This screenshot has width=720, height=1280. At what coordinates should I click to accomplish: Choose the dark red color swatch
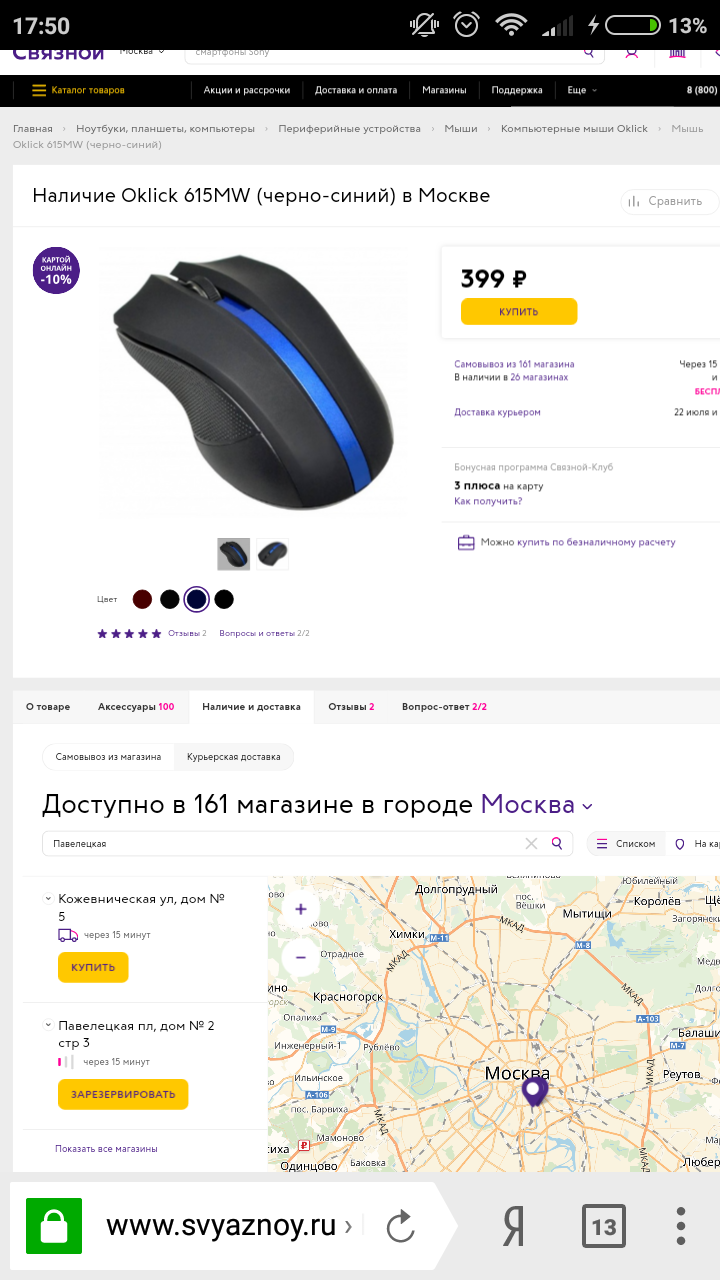click(x=142, y=599)
